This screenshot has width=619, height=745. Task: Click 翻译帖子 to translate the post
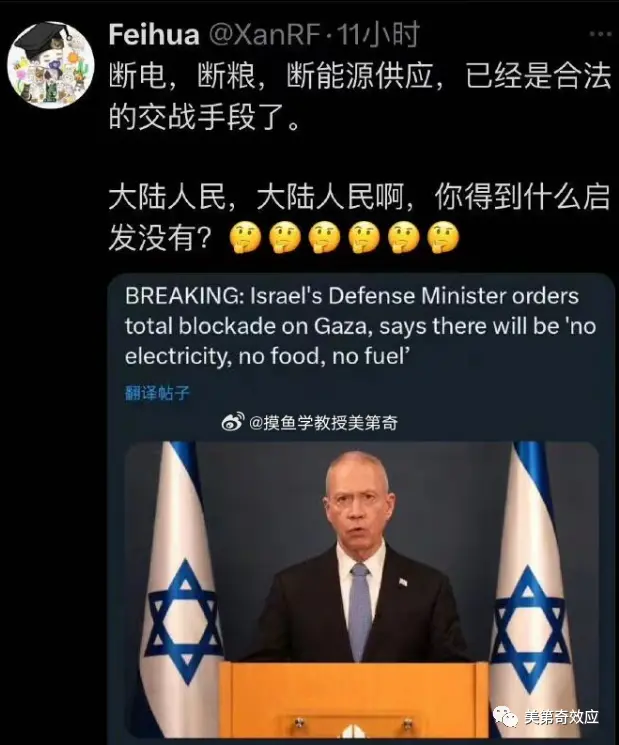tap(157, 393)
